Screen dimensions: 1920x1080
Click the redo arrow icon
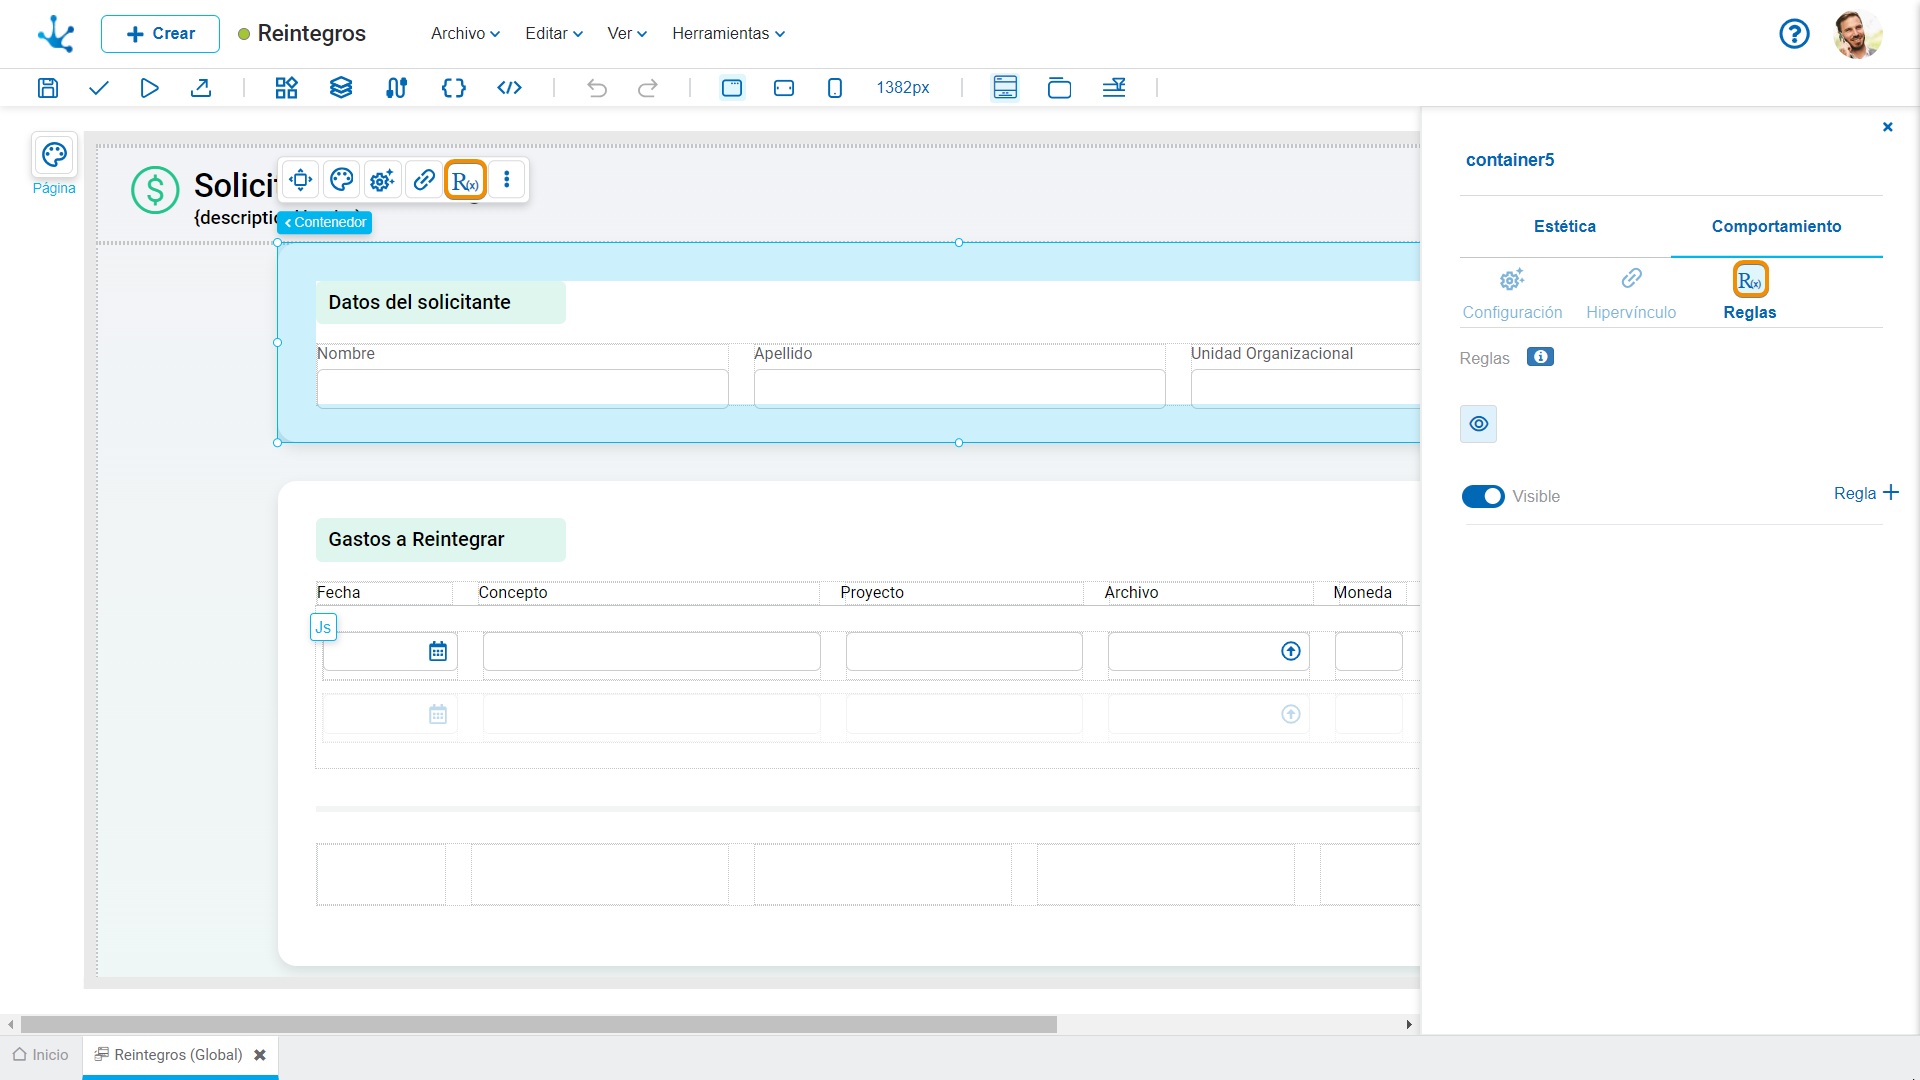648,88
